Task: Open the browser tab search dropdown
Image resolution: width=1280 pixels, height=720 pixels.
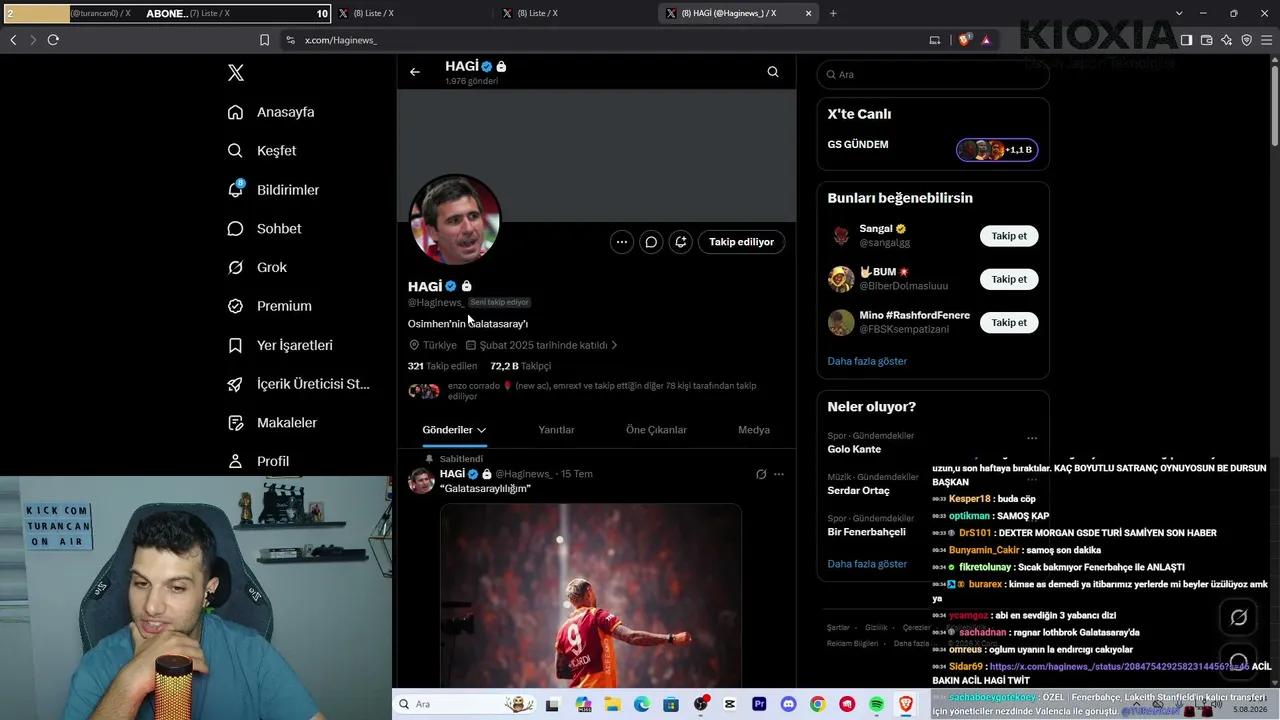Action: [1179, 13]
